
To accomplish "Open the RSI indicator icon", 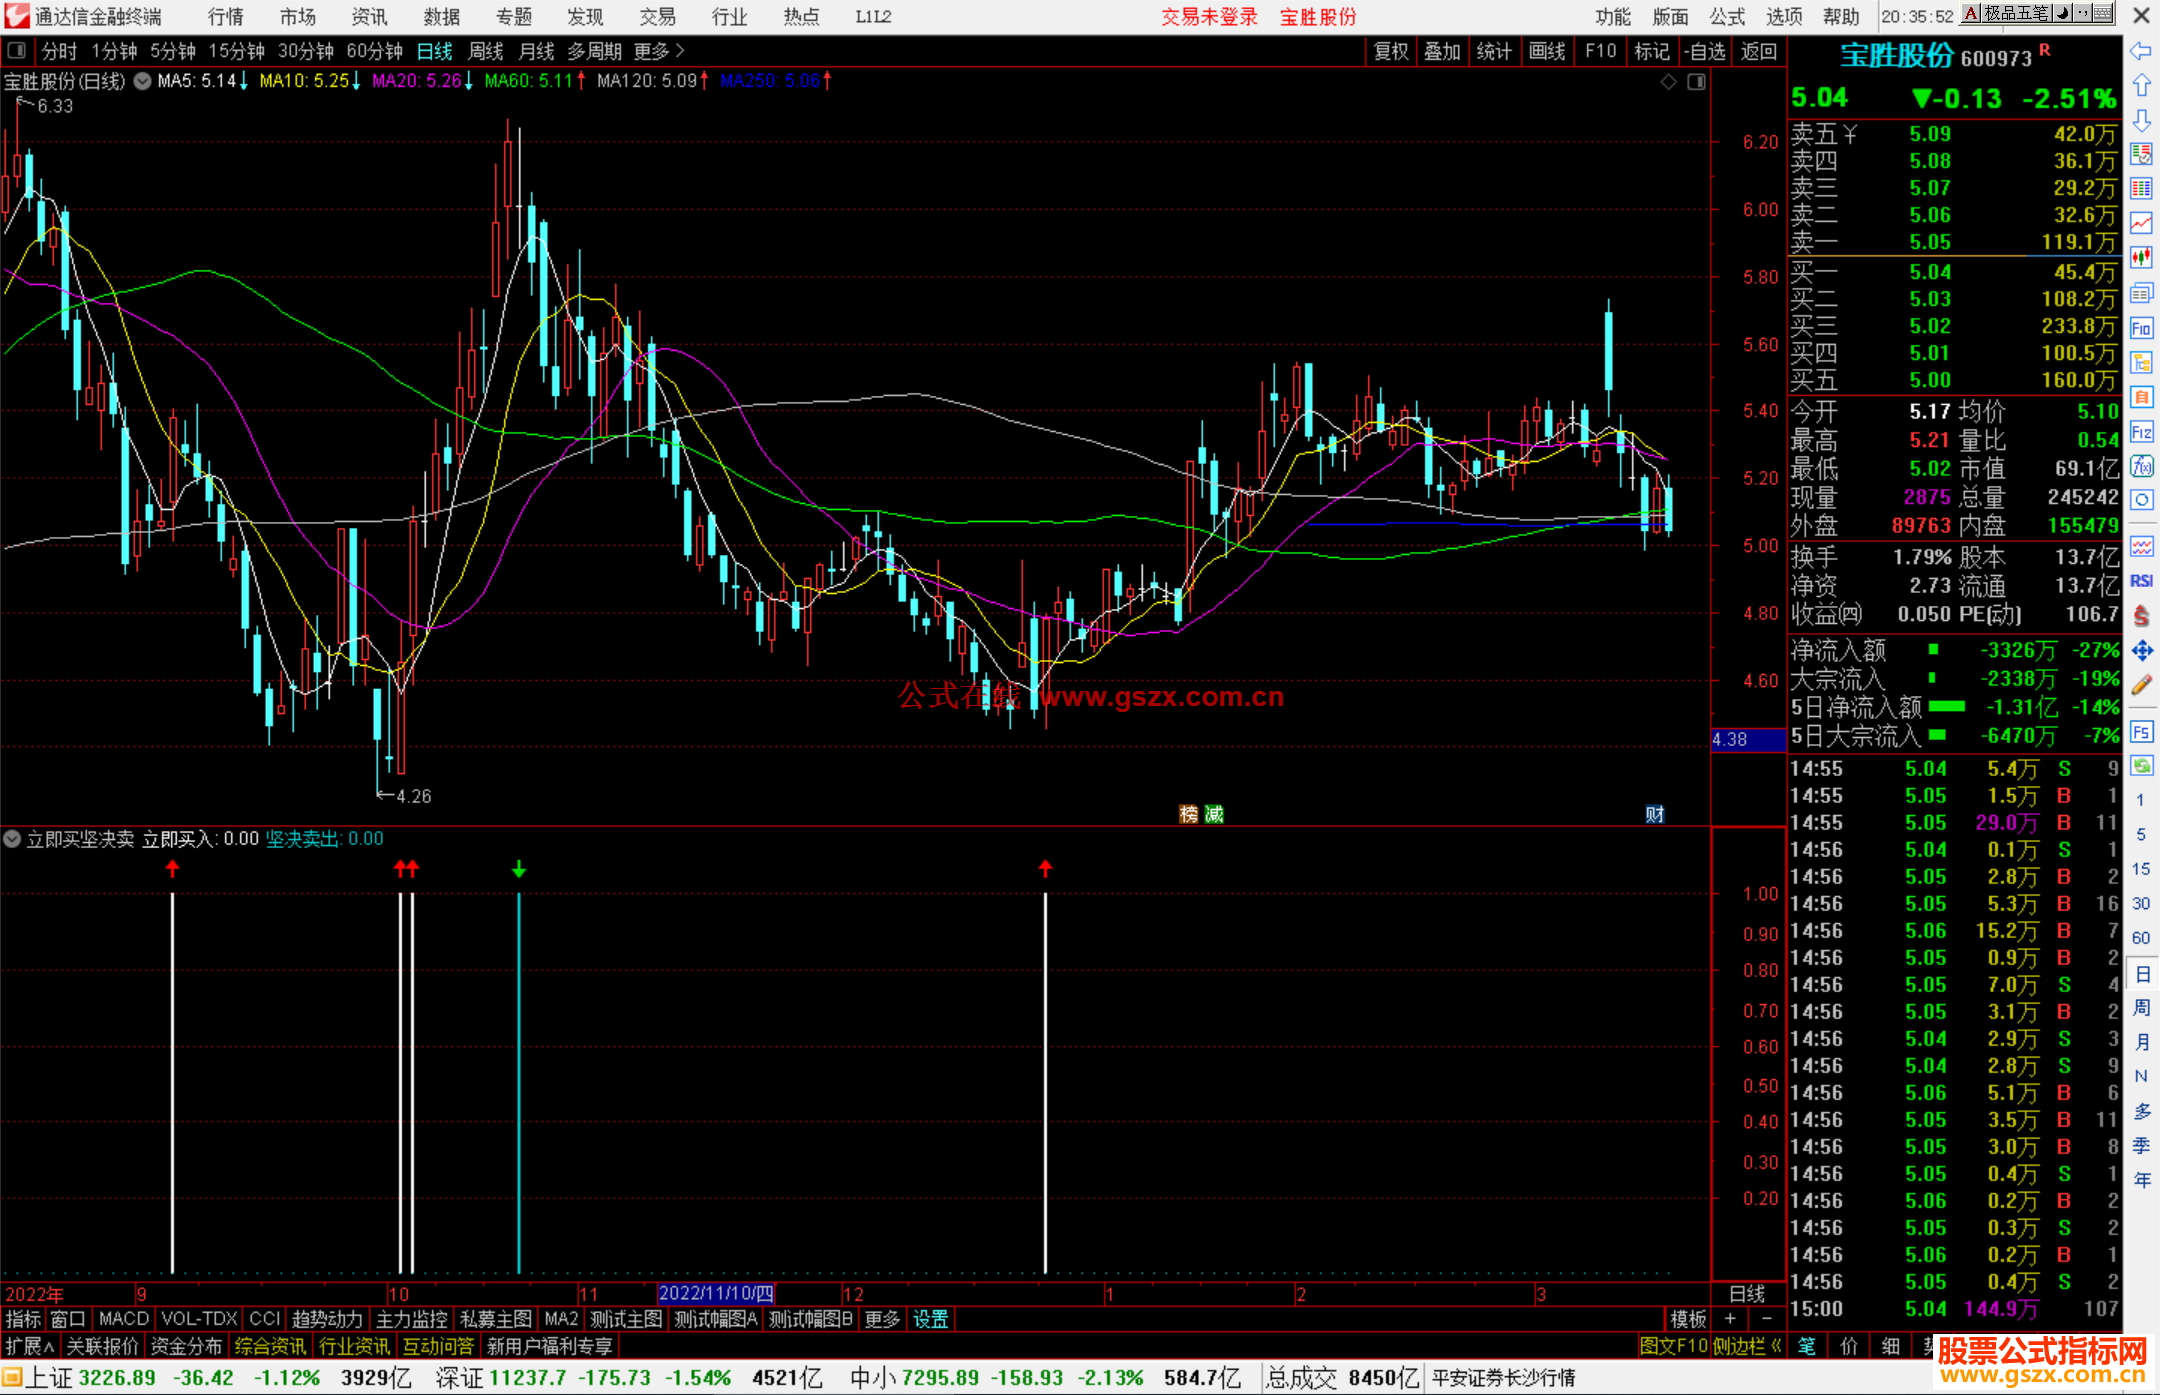I will coord(2141,581).
